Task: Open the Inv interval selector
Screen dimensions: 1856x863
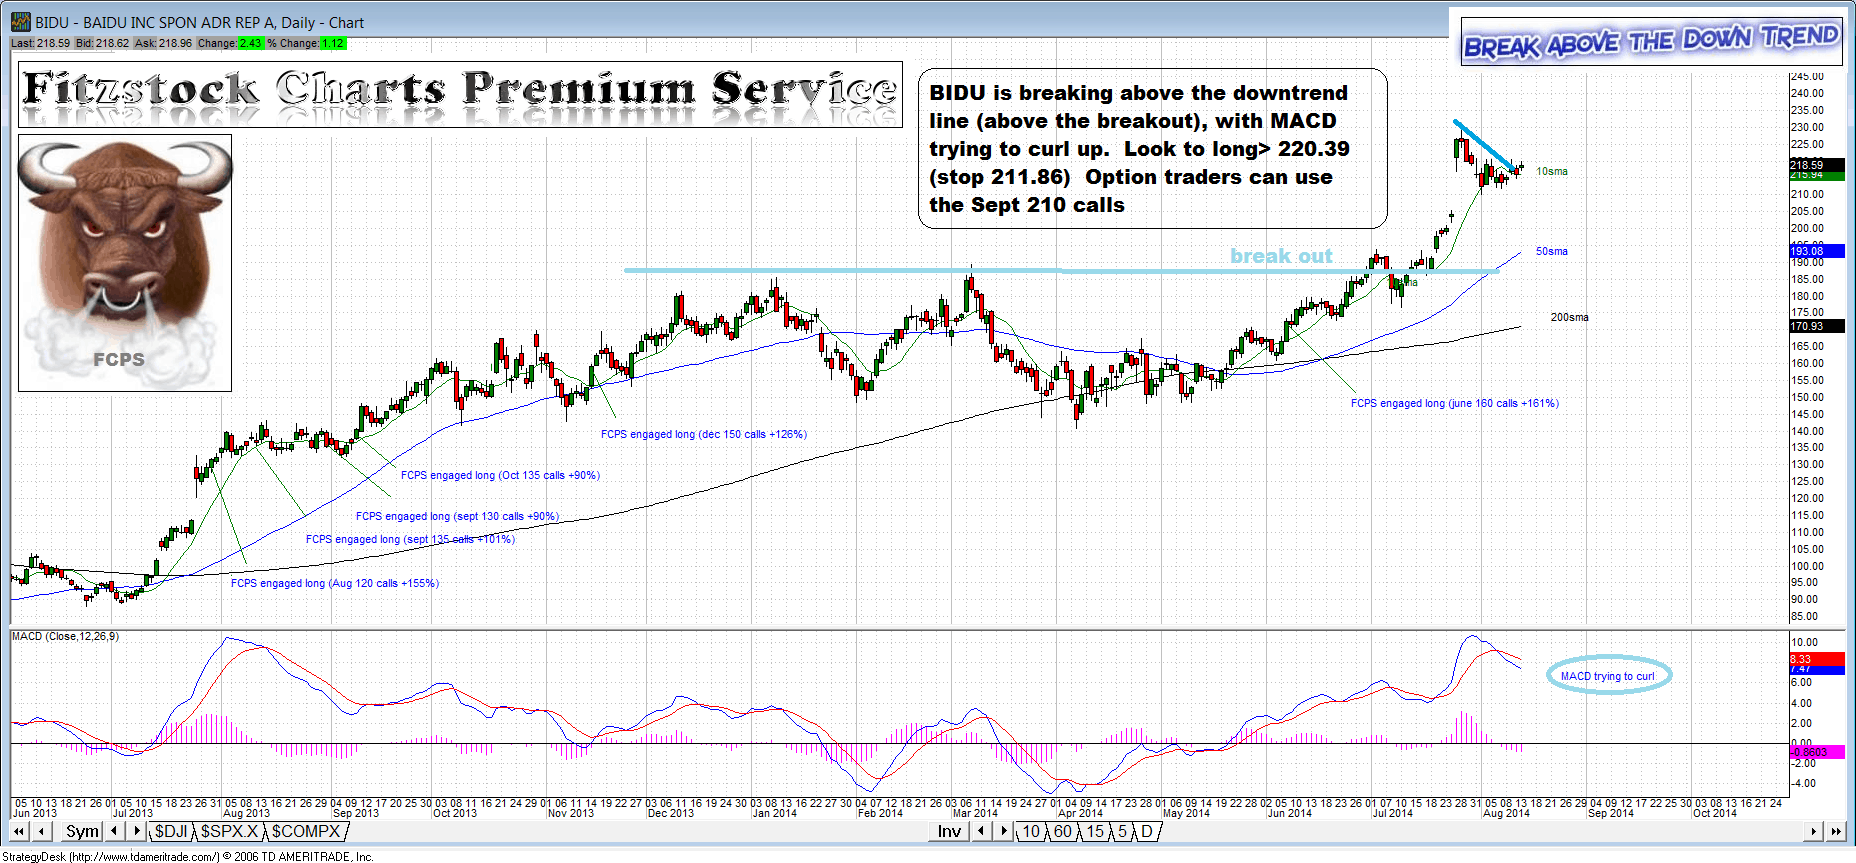Action: pos(948,831)
